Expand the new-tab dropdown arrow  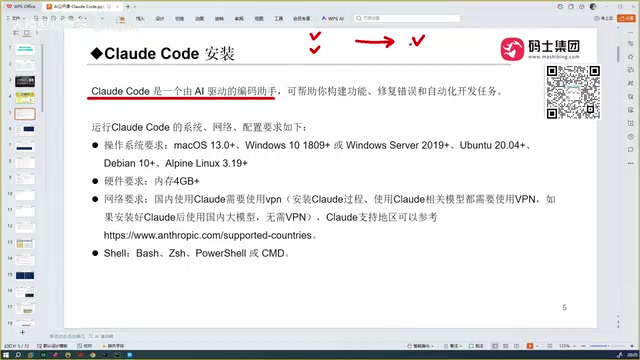click(135, 7)
